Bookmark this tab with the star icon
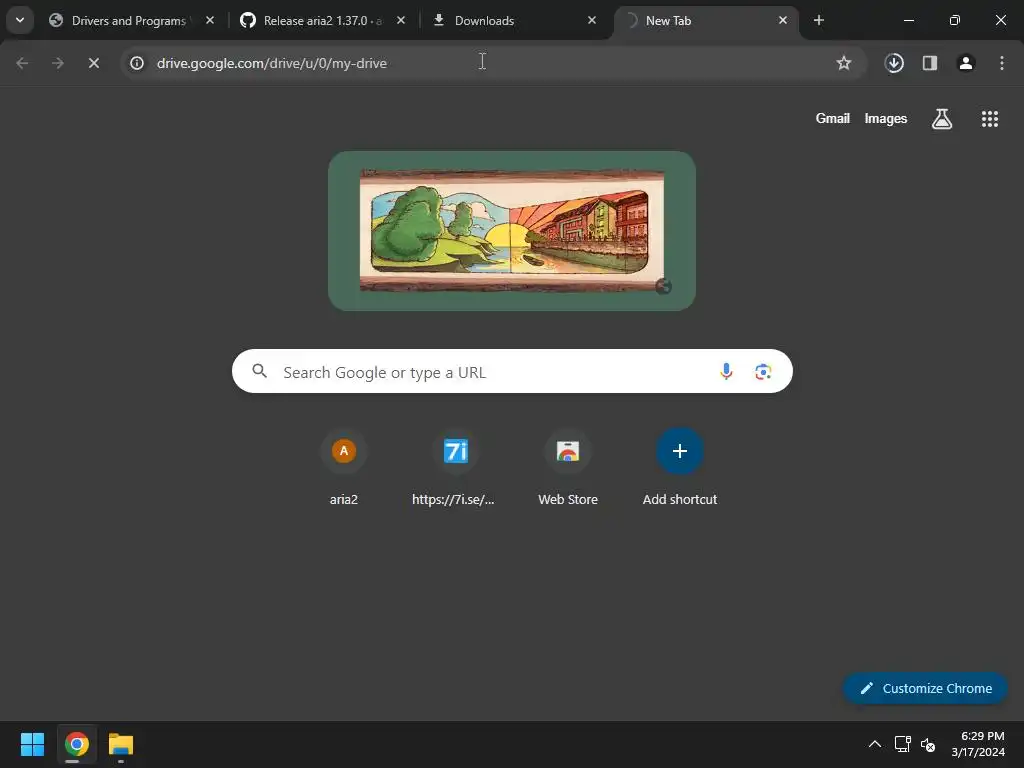 [844, 63]
